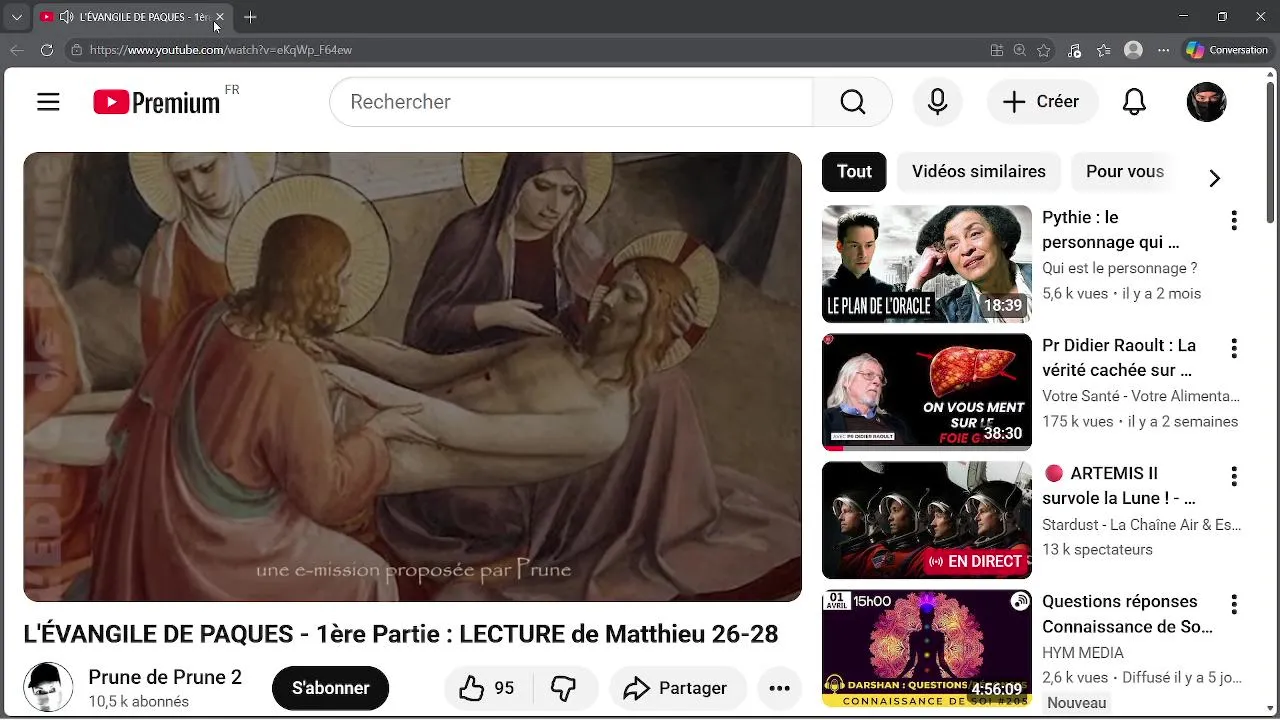Go to YouTube Premium home logo
Viewport: 1280px width, 720px height.
pos(157,102)
